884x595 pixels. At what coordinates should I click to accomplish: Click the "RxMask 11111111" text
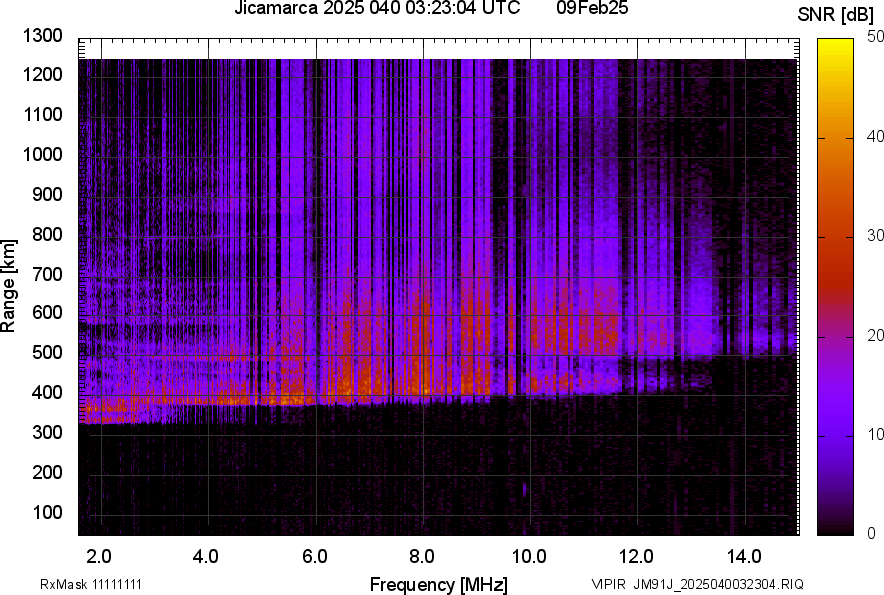pos(90,584)
